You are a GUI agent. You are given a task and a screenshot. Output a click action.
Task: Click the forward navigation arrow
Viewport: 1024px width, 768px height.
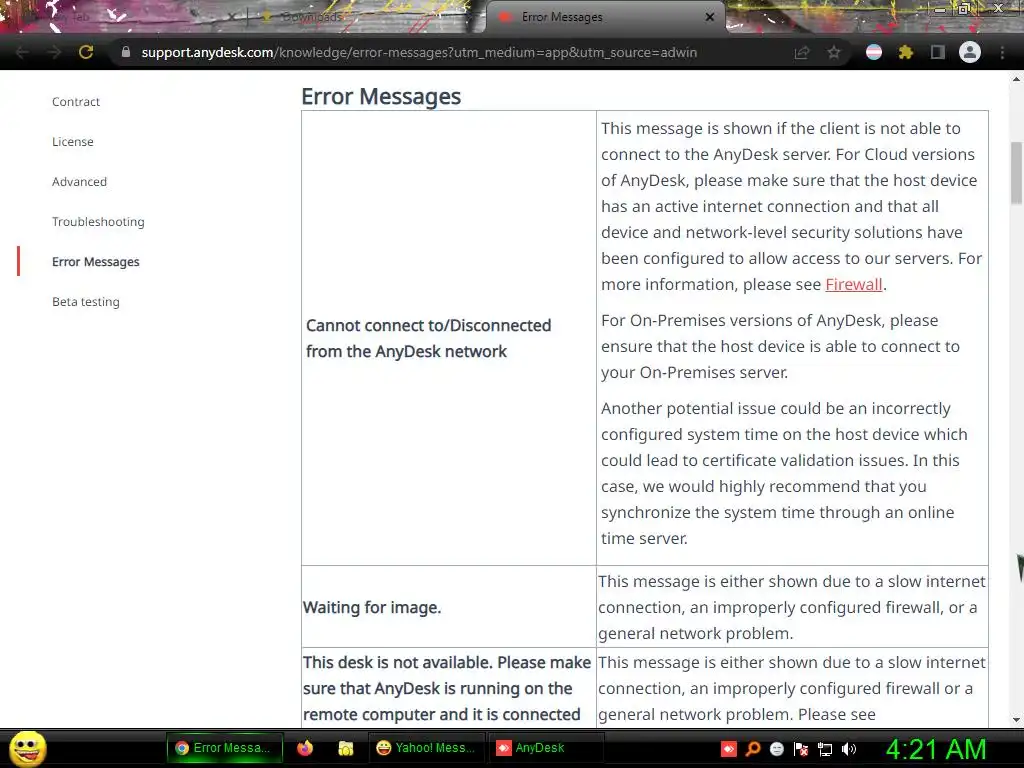54,52
